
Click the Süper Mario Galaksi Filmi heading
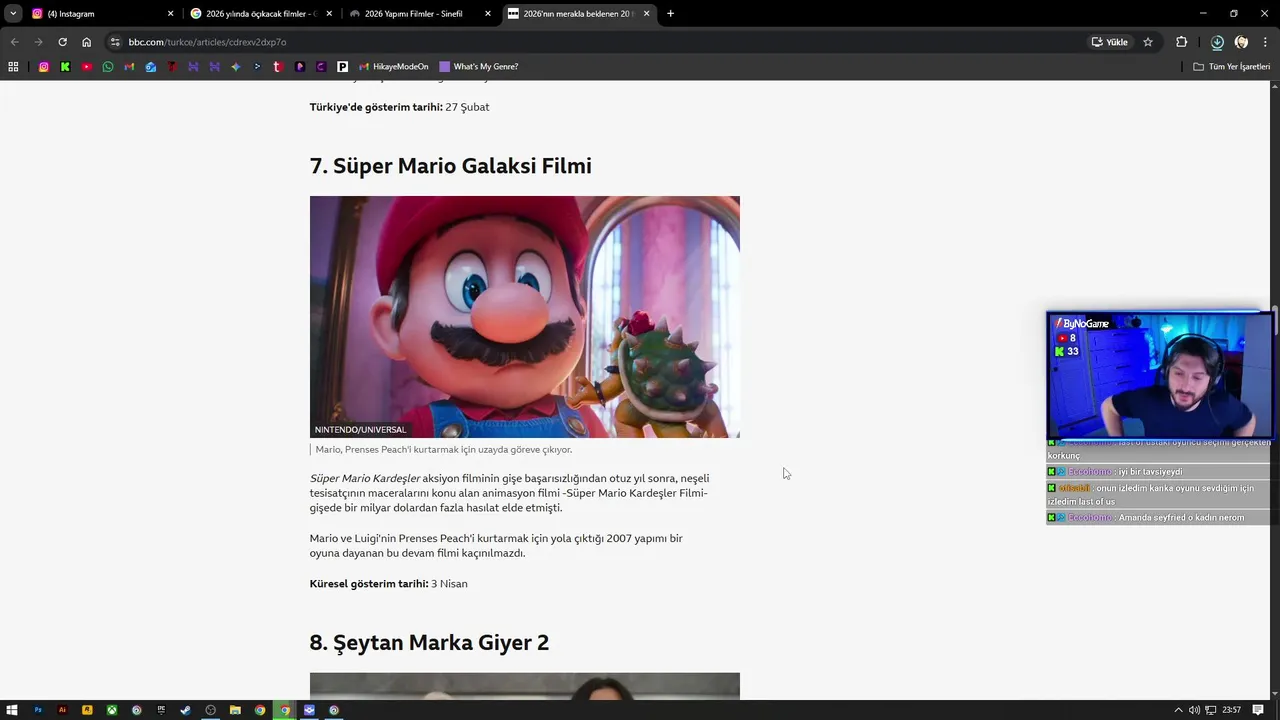pos(450,166)
